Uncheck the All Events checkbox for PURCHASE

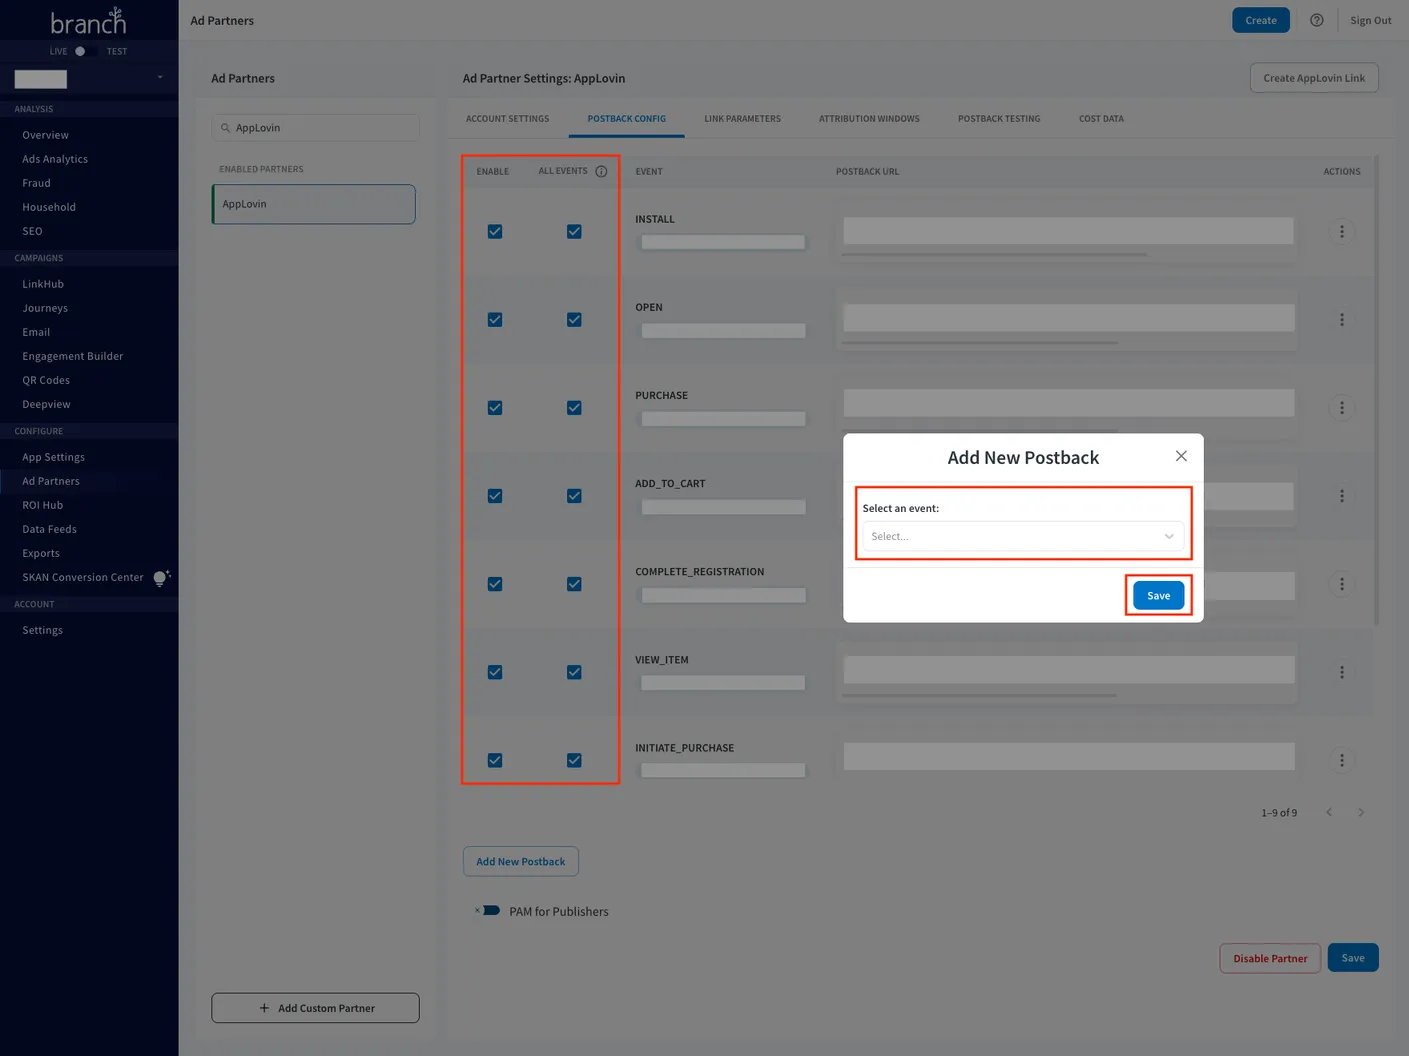tap(574, 407)
